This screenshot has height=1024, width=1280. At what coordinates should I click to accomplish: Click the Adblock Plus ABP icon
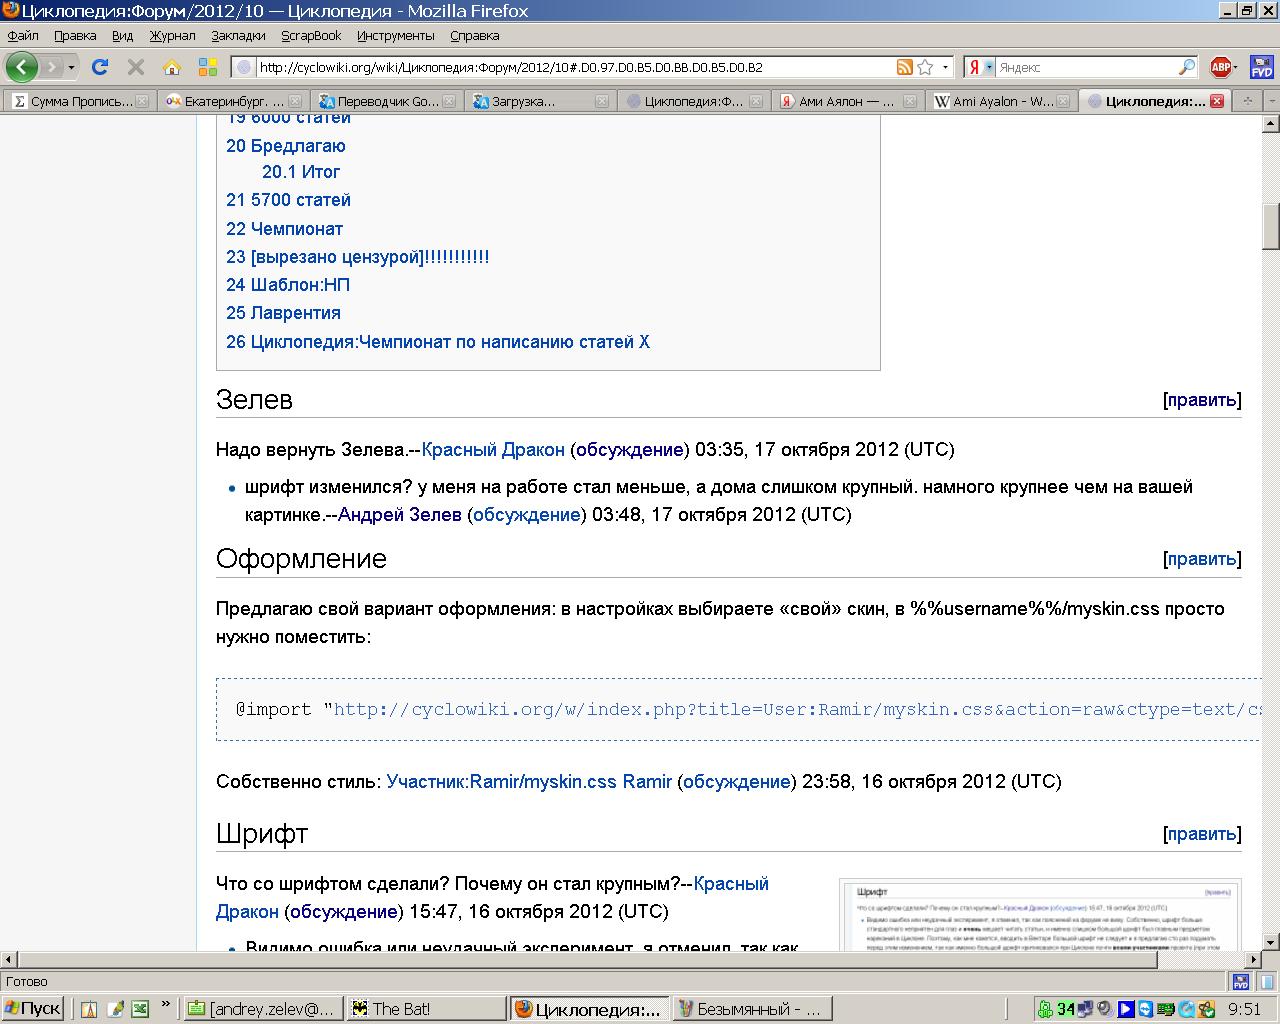click(1220, 67)
